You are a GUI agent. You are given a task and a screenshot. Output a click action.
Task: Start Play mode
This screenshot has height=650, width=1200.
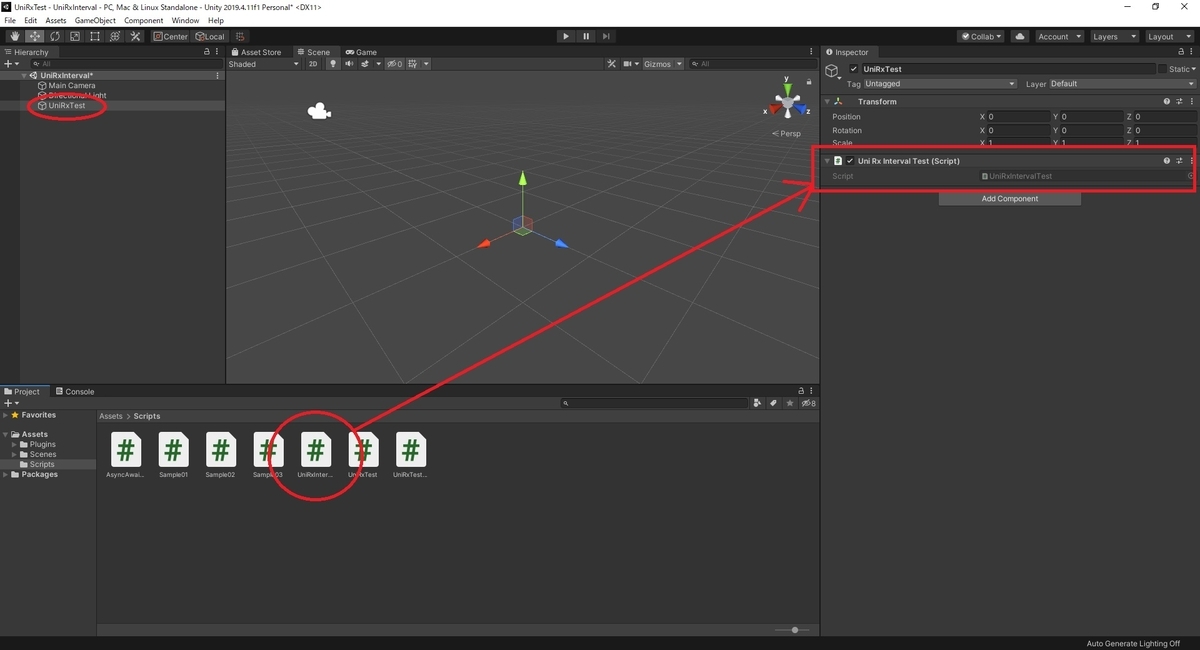566,36
